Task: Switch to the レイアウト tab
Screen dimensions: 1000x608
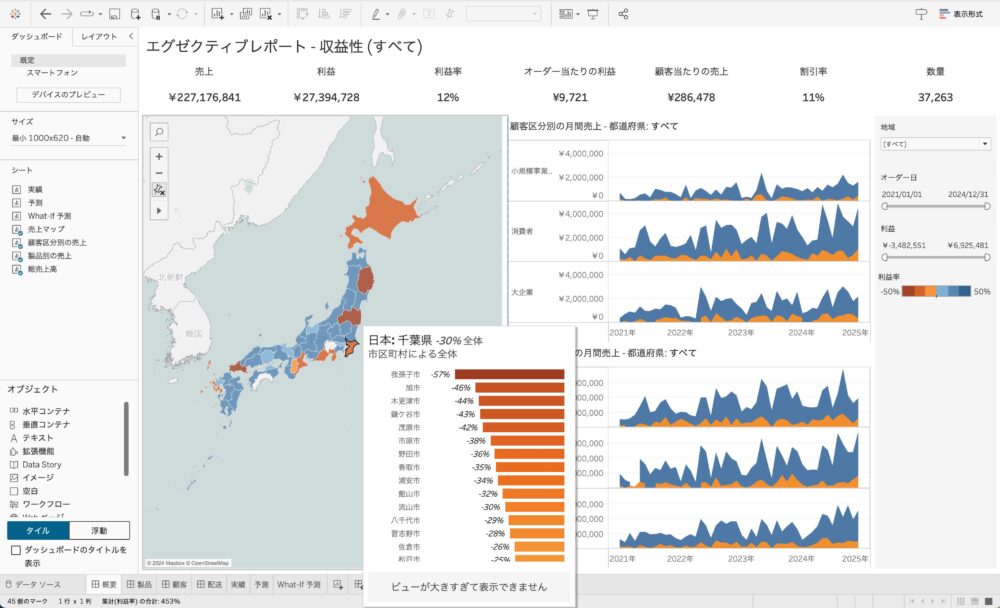Action: pyautogui.click(x=99, y=37)
